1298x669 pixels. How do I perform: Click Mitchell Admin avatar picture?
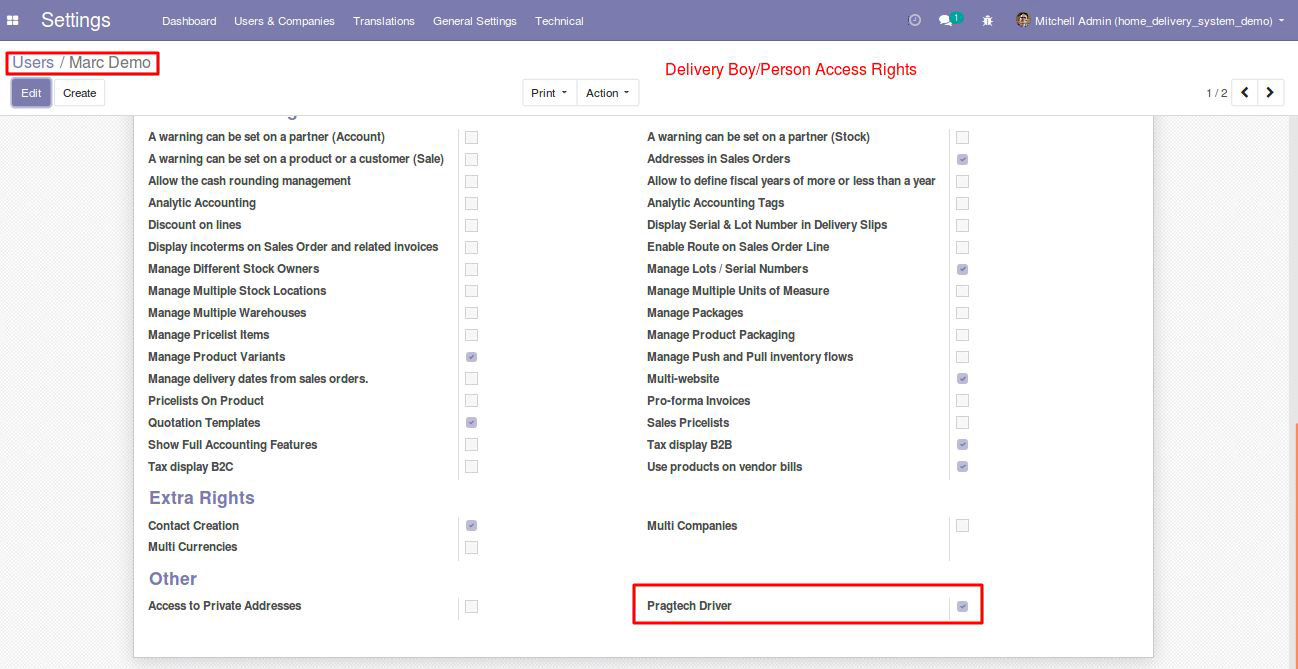point(1022,20)
